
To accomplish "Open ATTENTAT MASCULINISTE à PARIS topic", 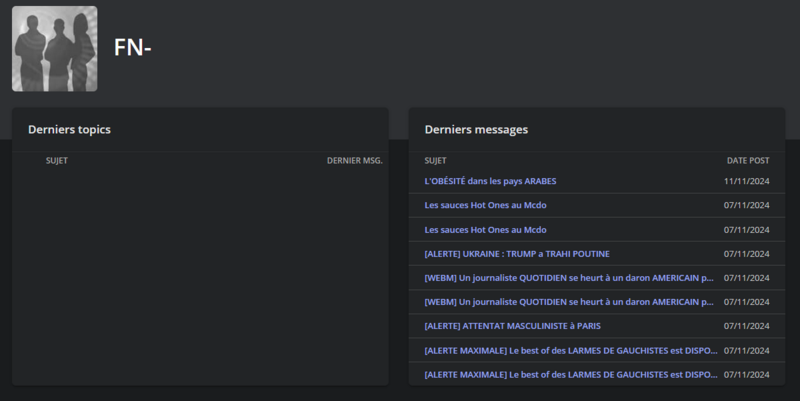I will [512, 326].
